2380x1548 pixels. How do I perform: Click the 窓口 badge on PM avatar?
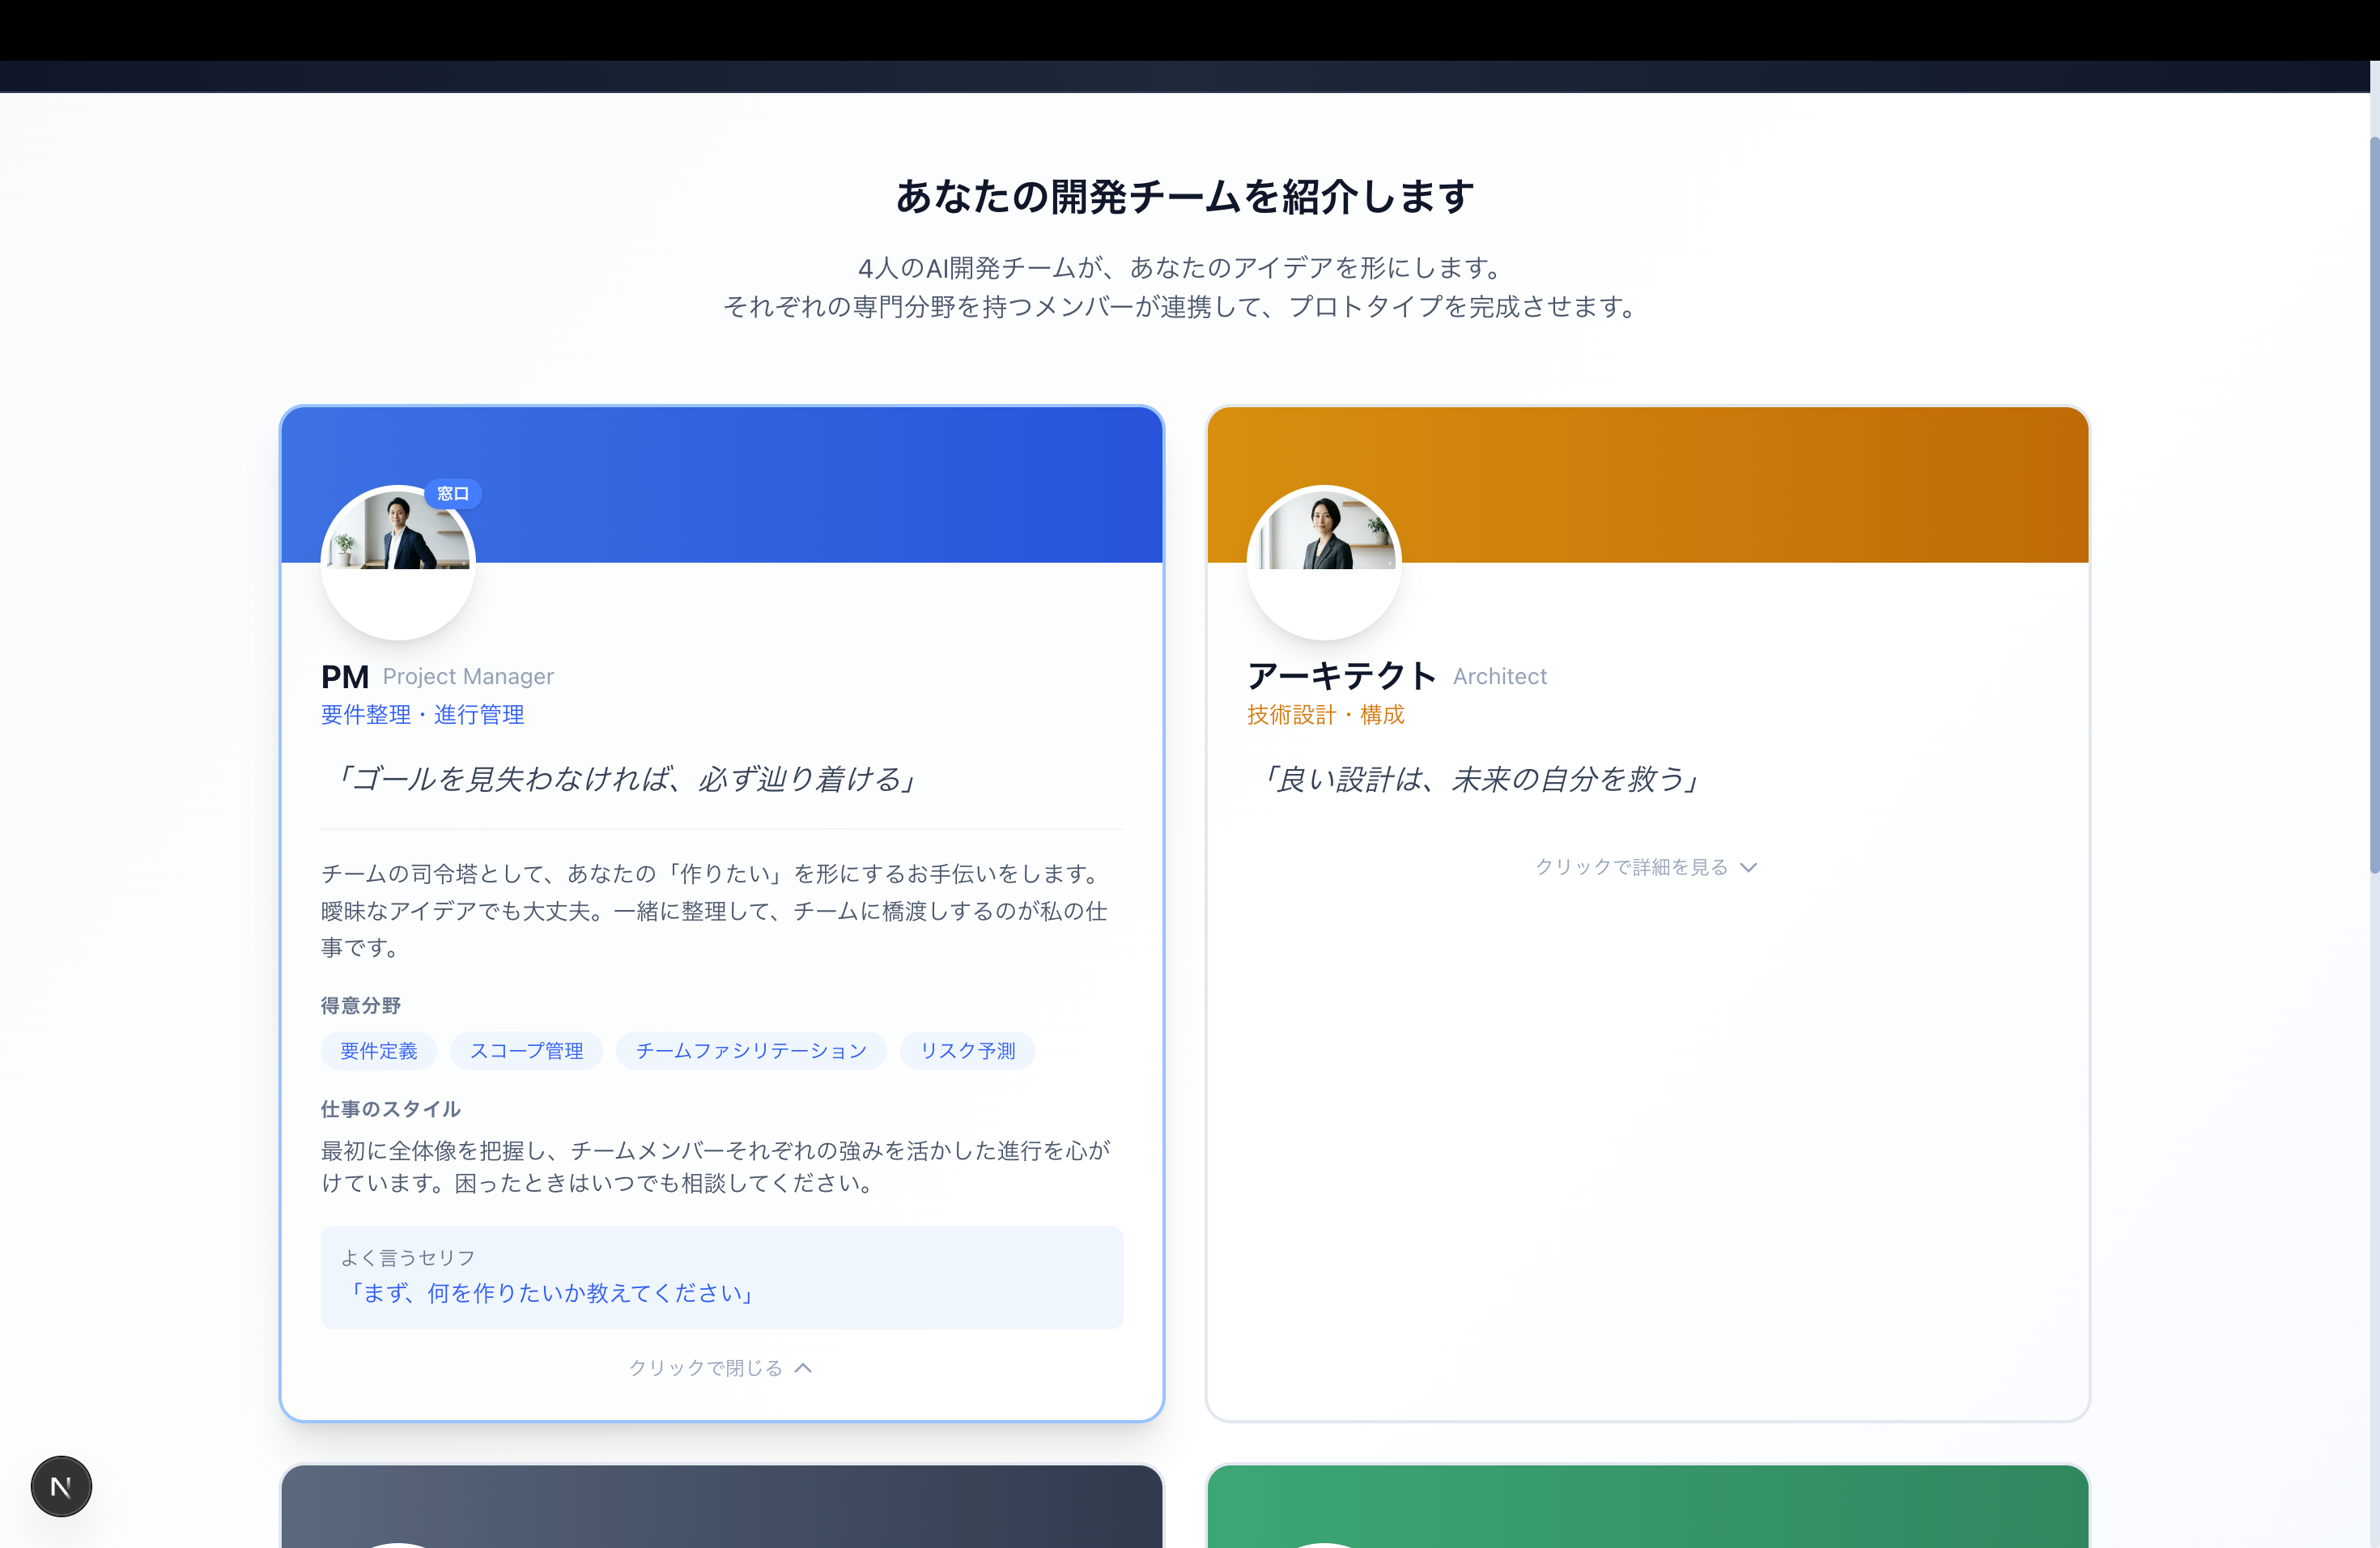point(453,493)
